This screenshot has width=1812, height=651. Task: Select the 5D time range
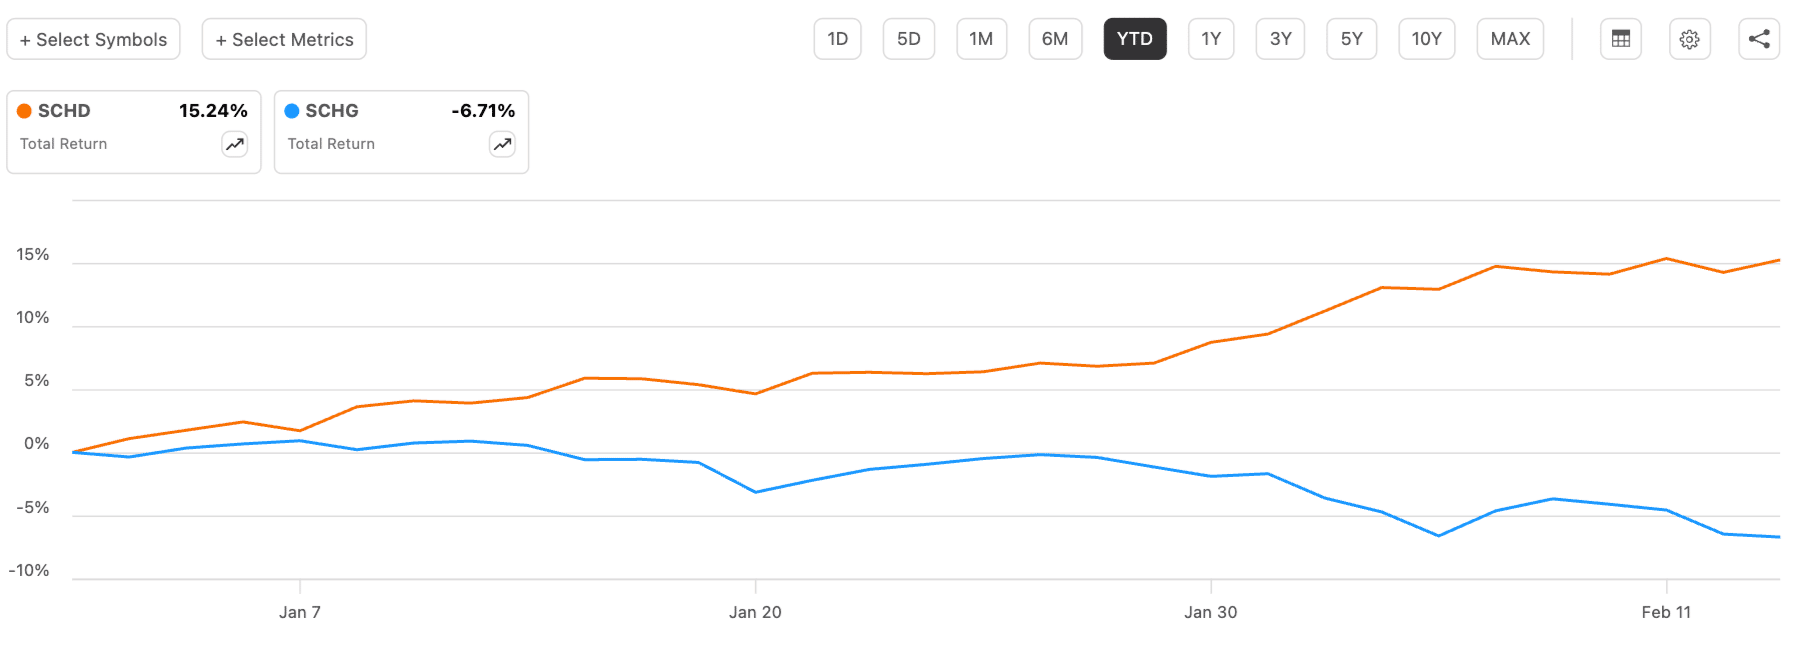pyautogui.click(x=908, y=39)
